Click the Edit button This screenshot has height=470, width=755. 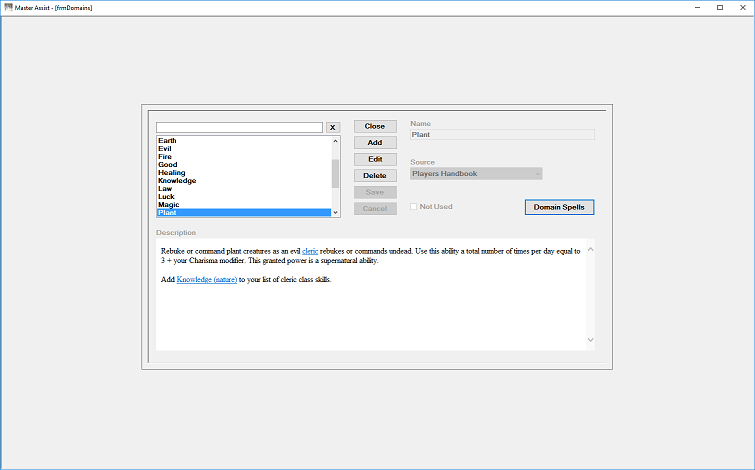click(x=375, y=159)
